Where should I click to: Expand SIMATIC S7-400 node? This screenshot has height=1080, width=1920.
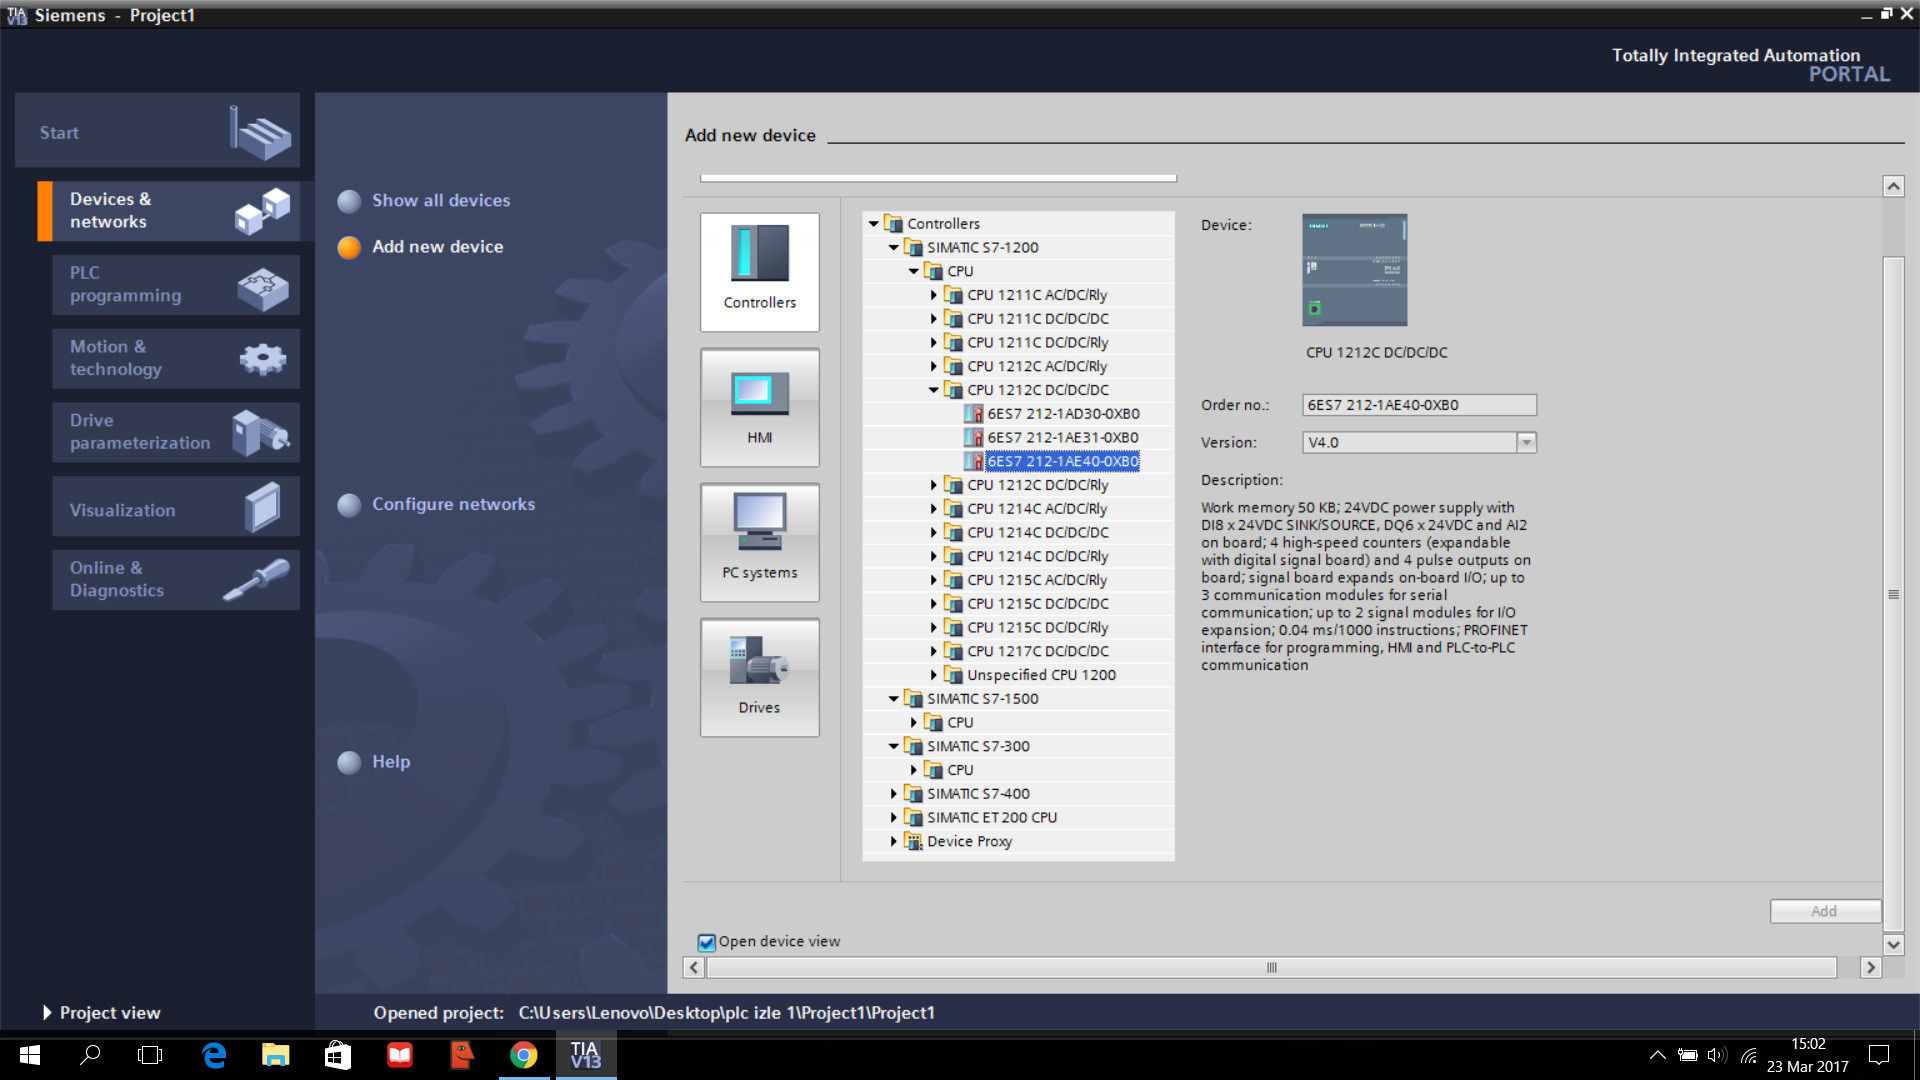[894, 794]
